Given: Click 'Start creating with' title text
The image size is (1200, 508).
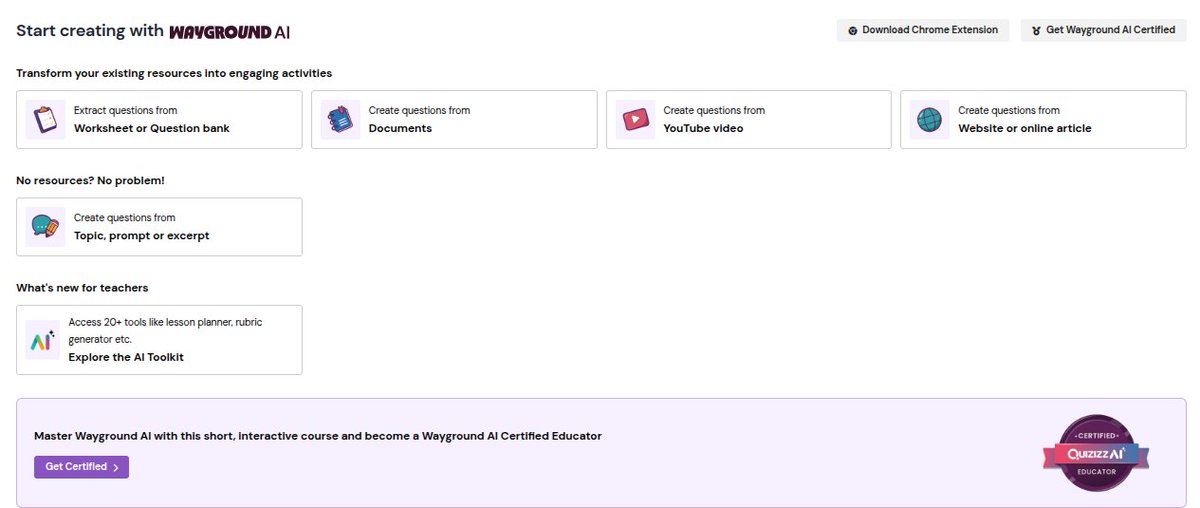Looking at the screenshot, I should point(90,31).
